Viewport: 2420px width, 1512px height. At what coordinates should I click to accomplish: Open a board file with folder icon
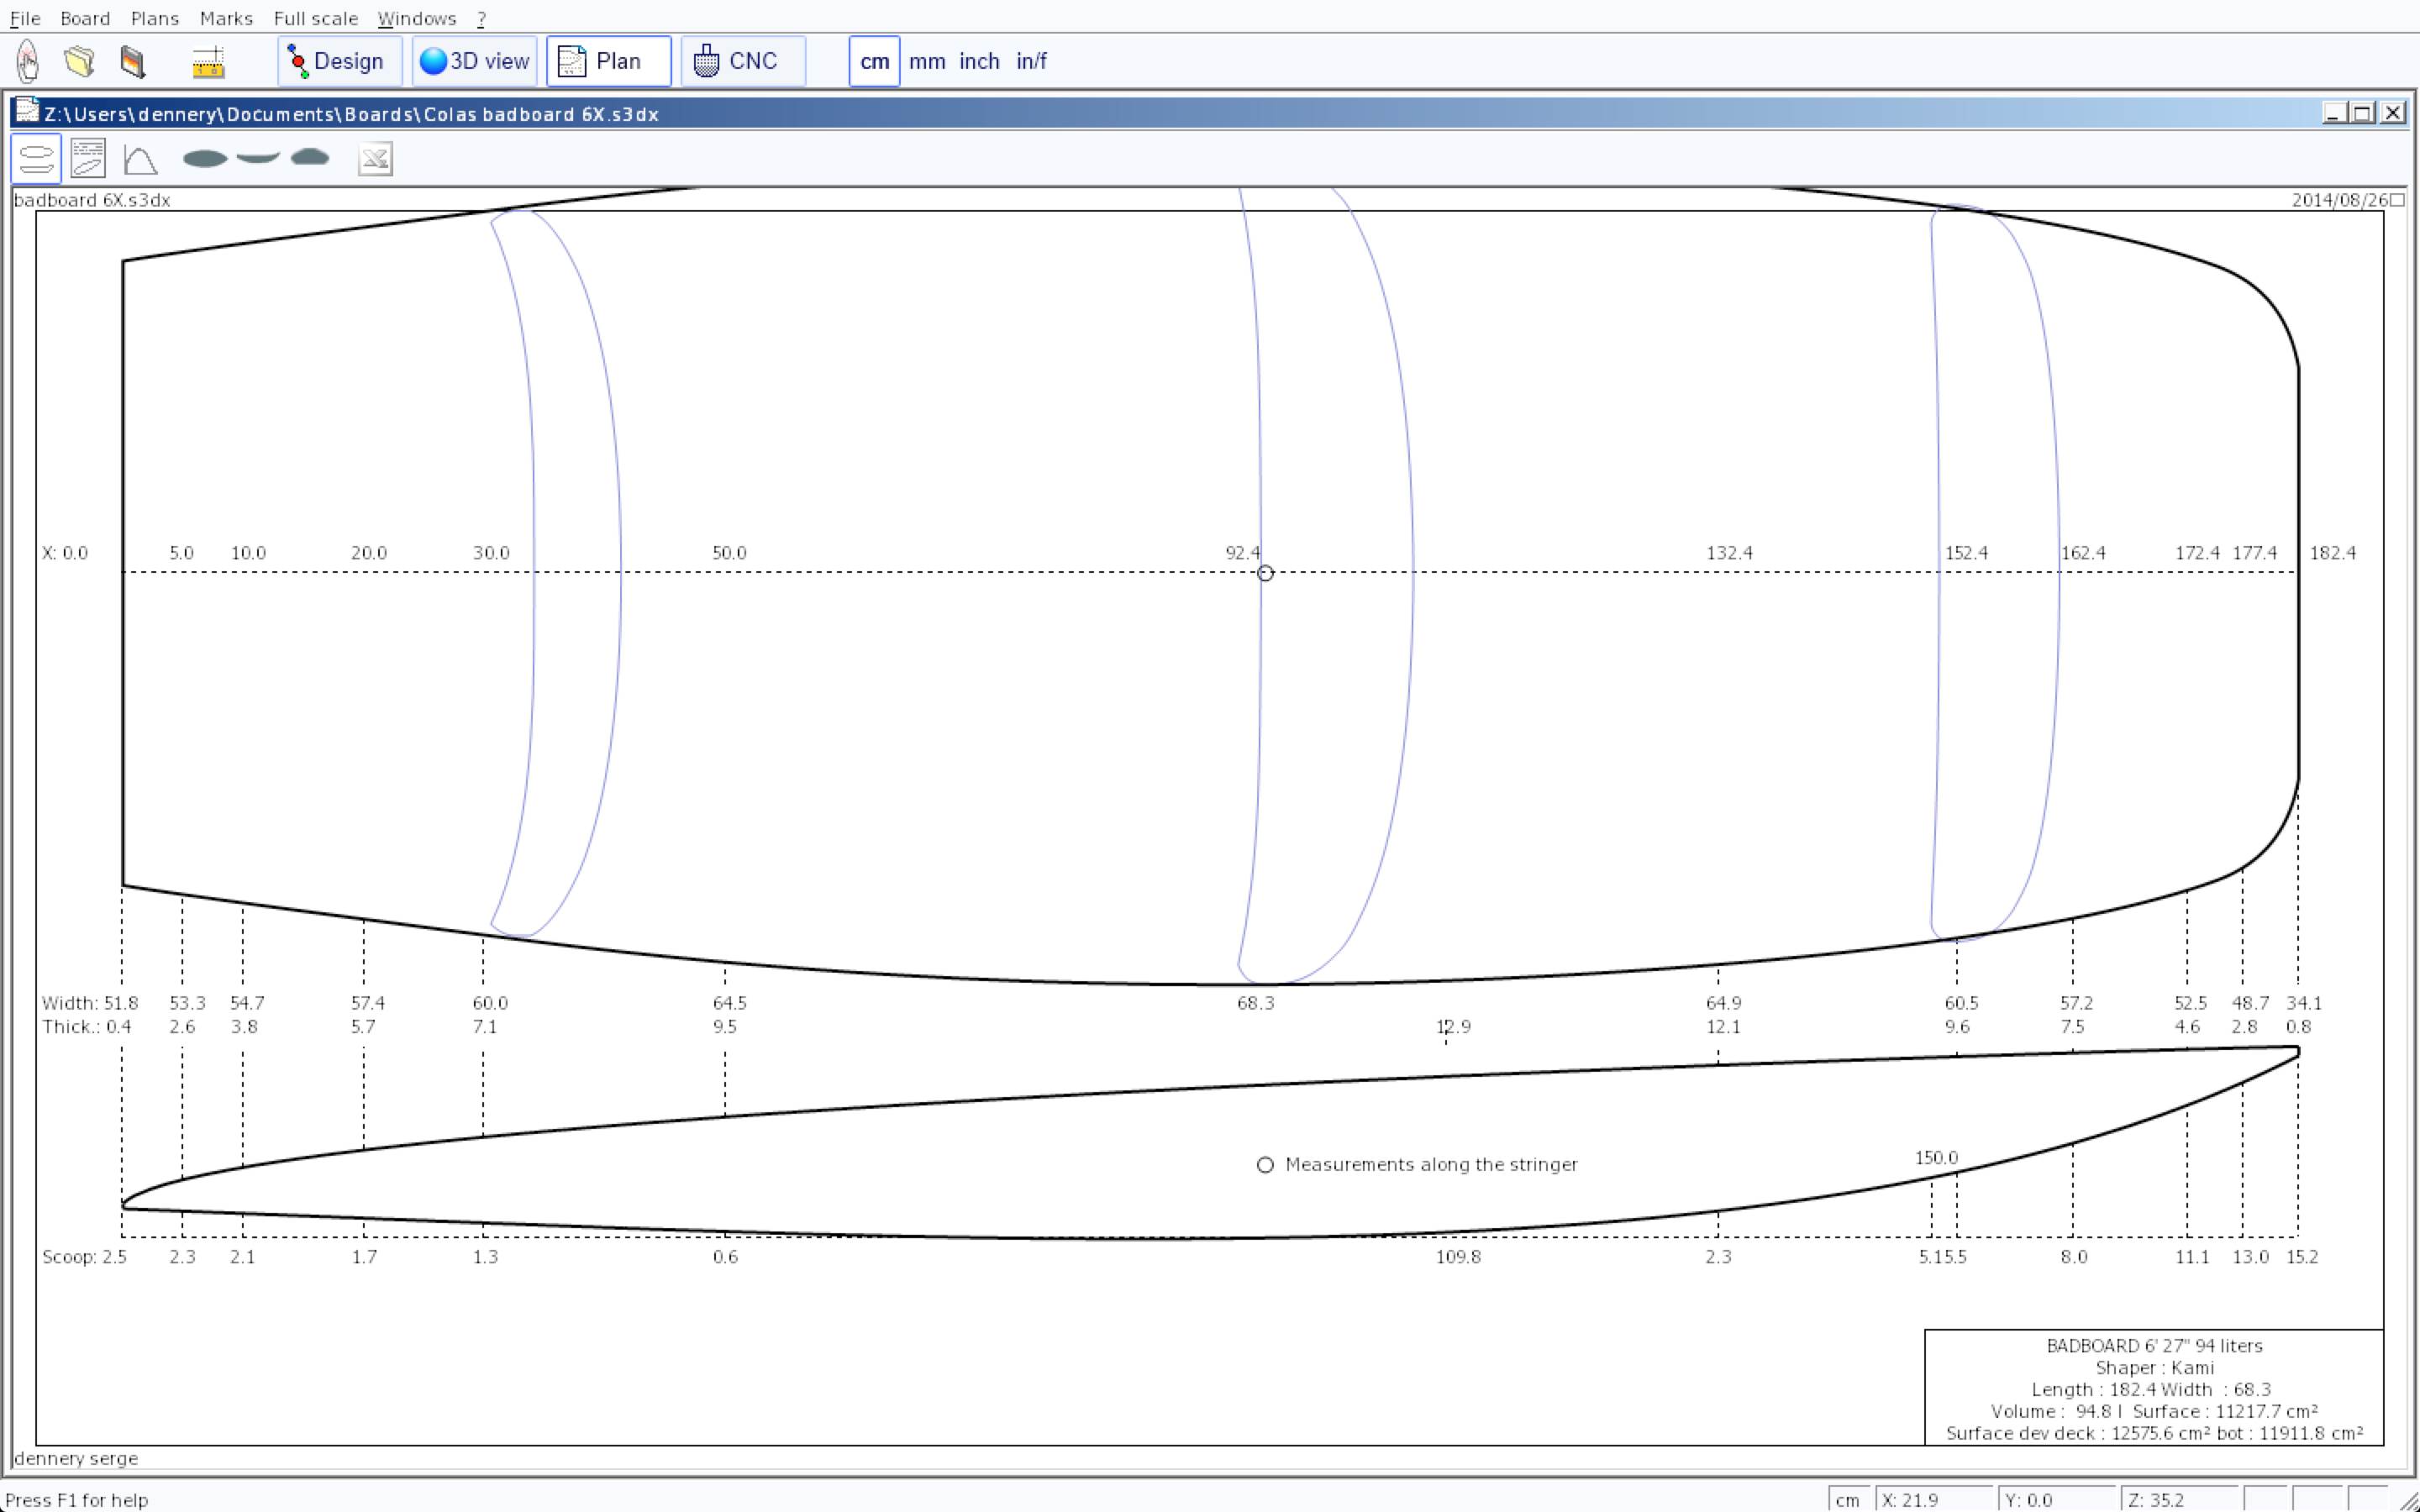[x=80, y=61]
